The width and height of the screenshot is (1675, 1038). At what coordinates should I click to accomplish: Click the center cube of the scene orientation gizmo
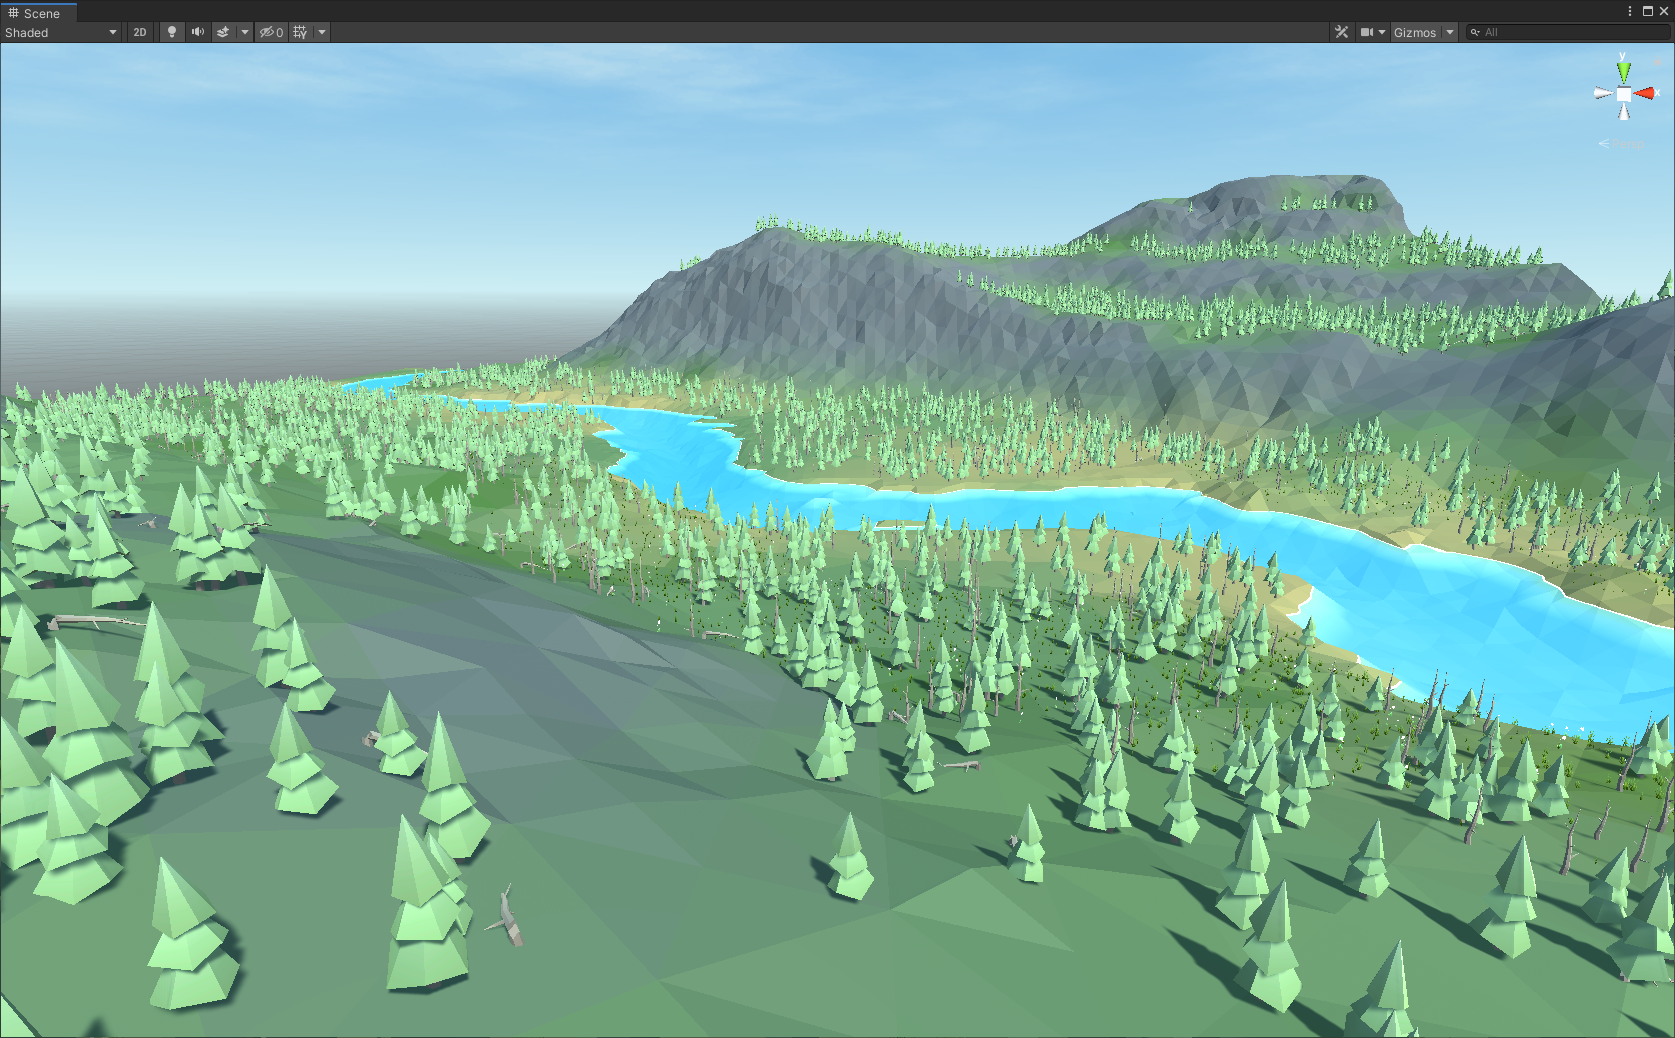pyautogui.click(x=1624, y=92)
